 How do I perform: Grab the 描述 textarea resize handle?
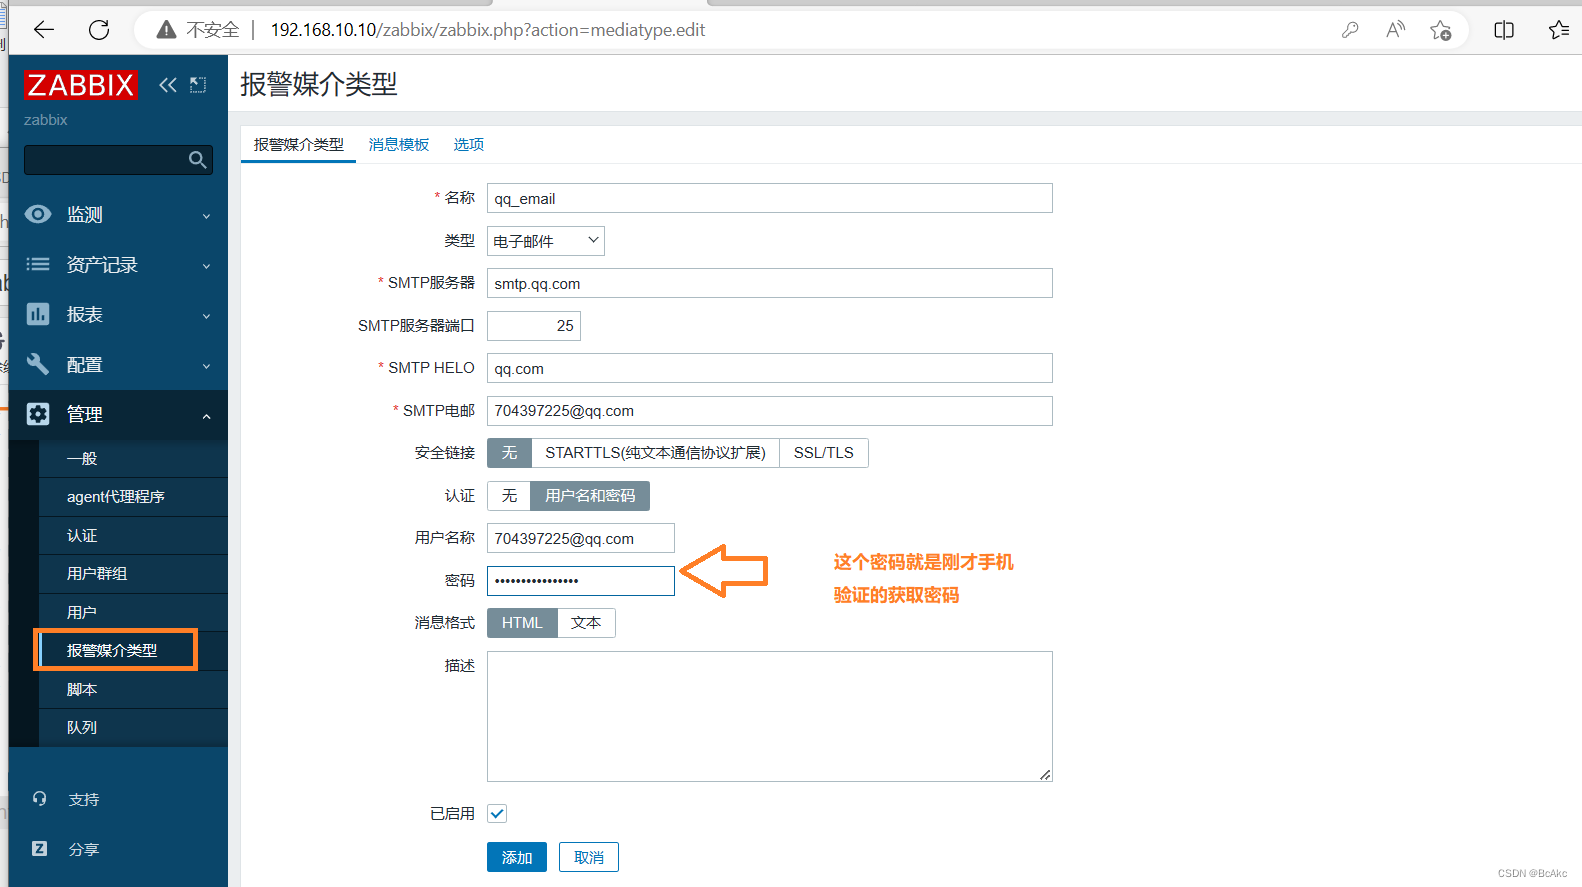click(x=1045, y=775)
